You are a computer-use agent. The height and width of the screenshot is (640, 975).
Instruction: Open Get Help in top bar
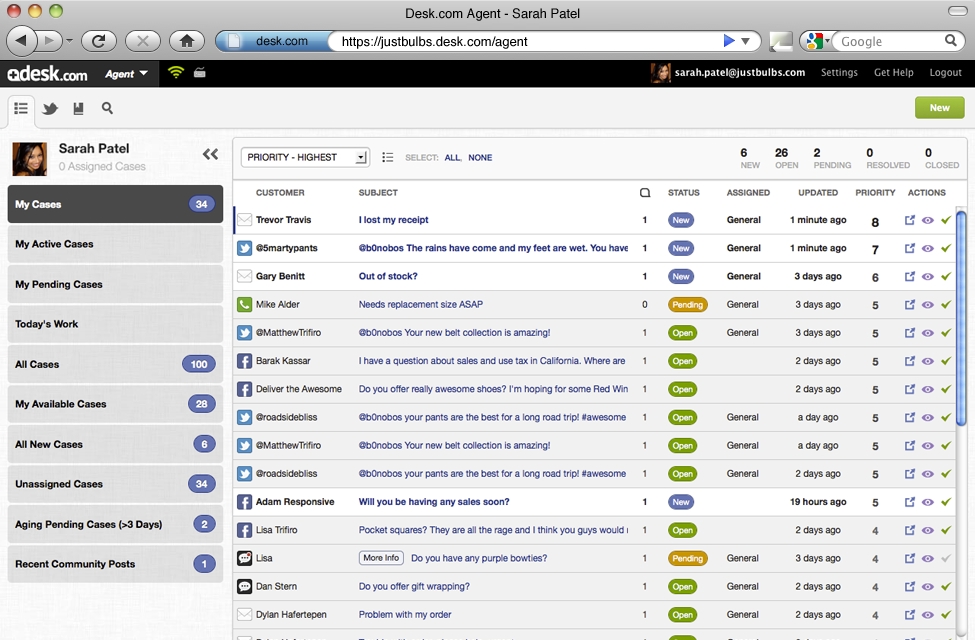(x=894, y=73)
